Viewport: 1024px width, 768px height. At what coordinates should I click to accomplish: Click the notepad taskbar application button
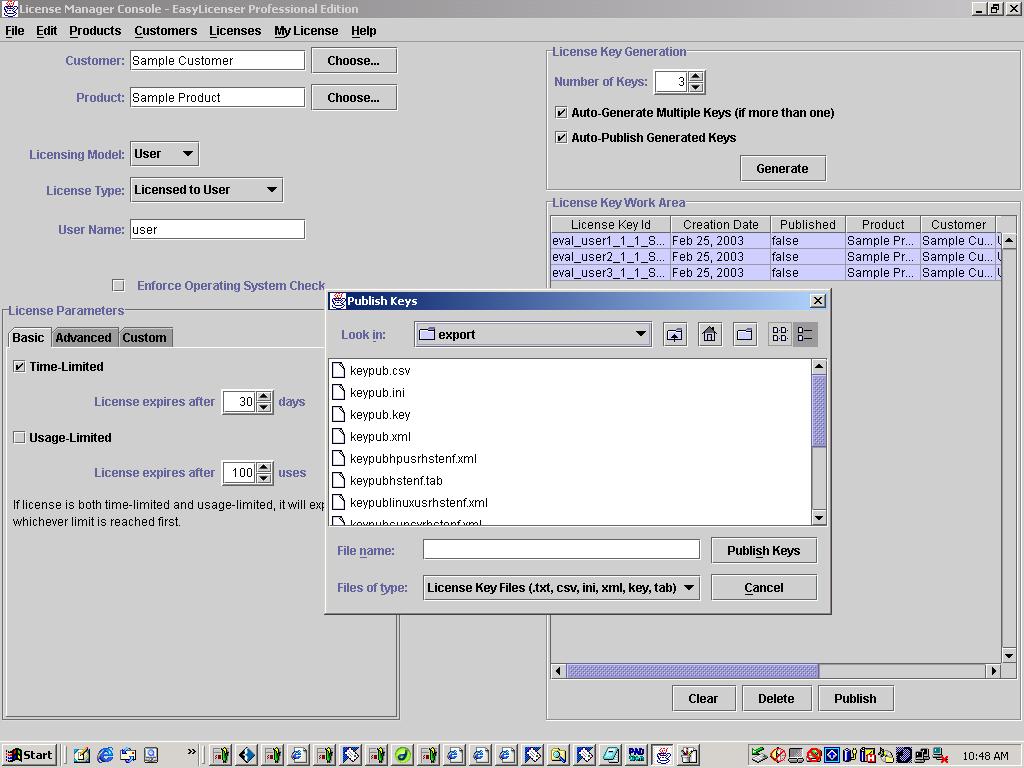pyautogui.click(x=611, y=755)
